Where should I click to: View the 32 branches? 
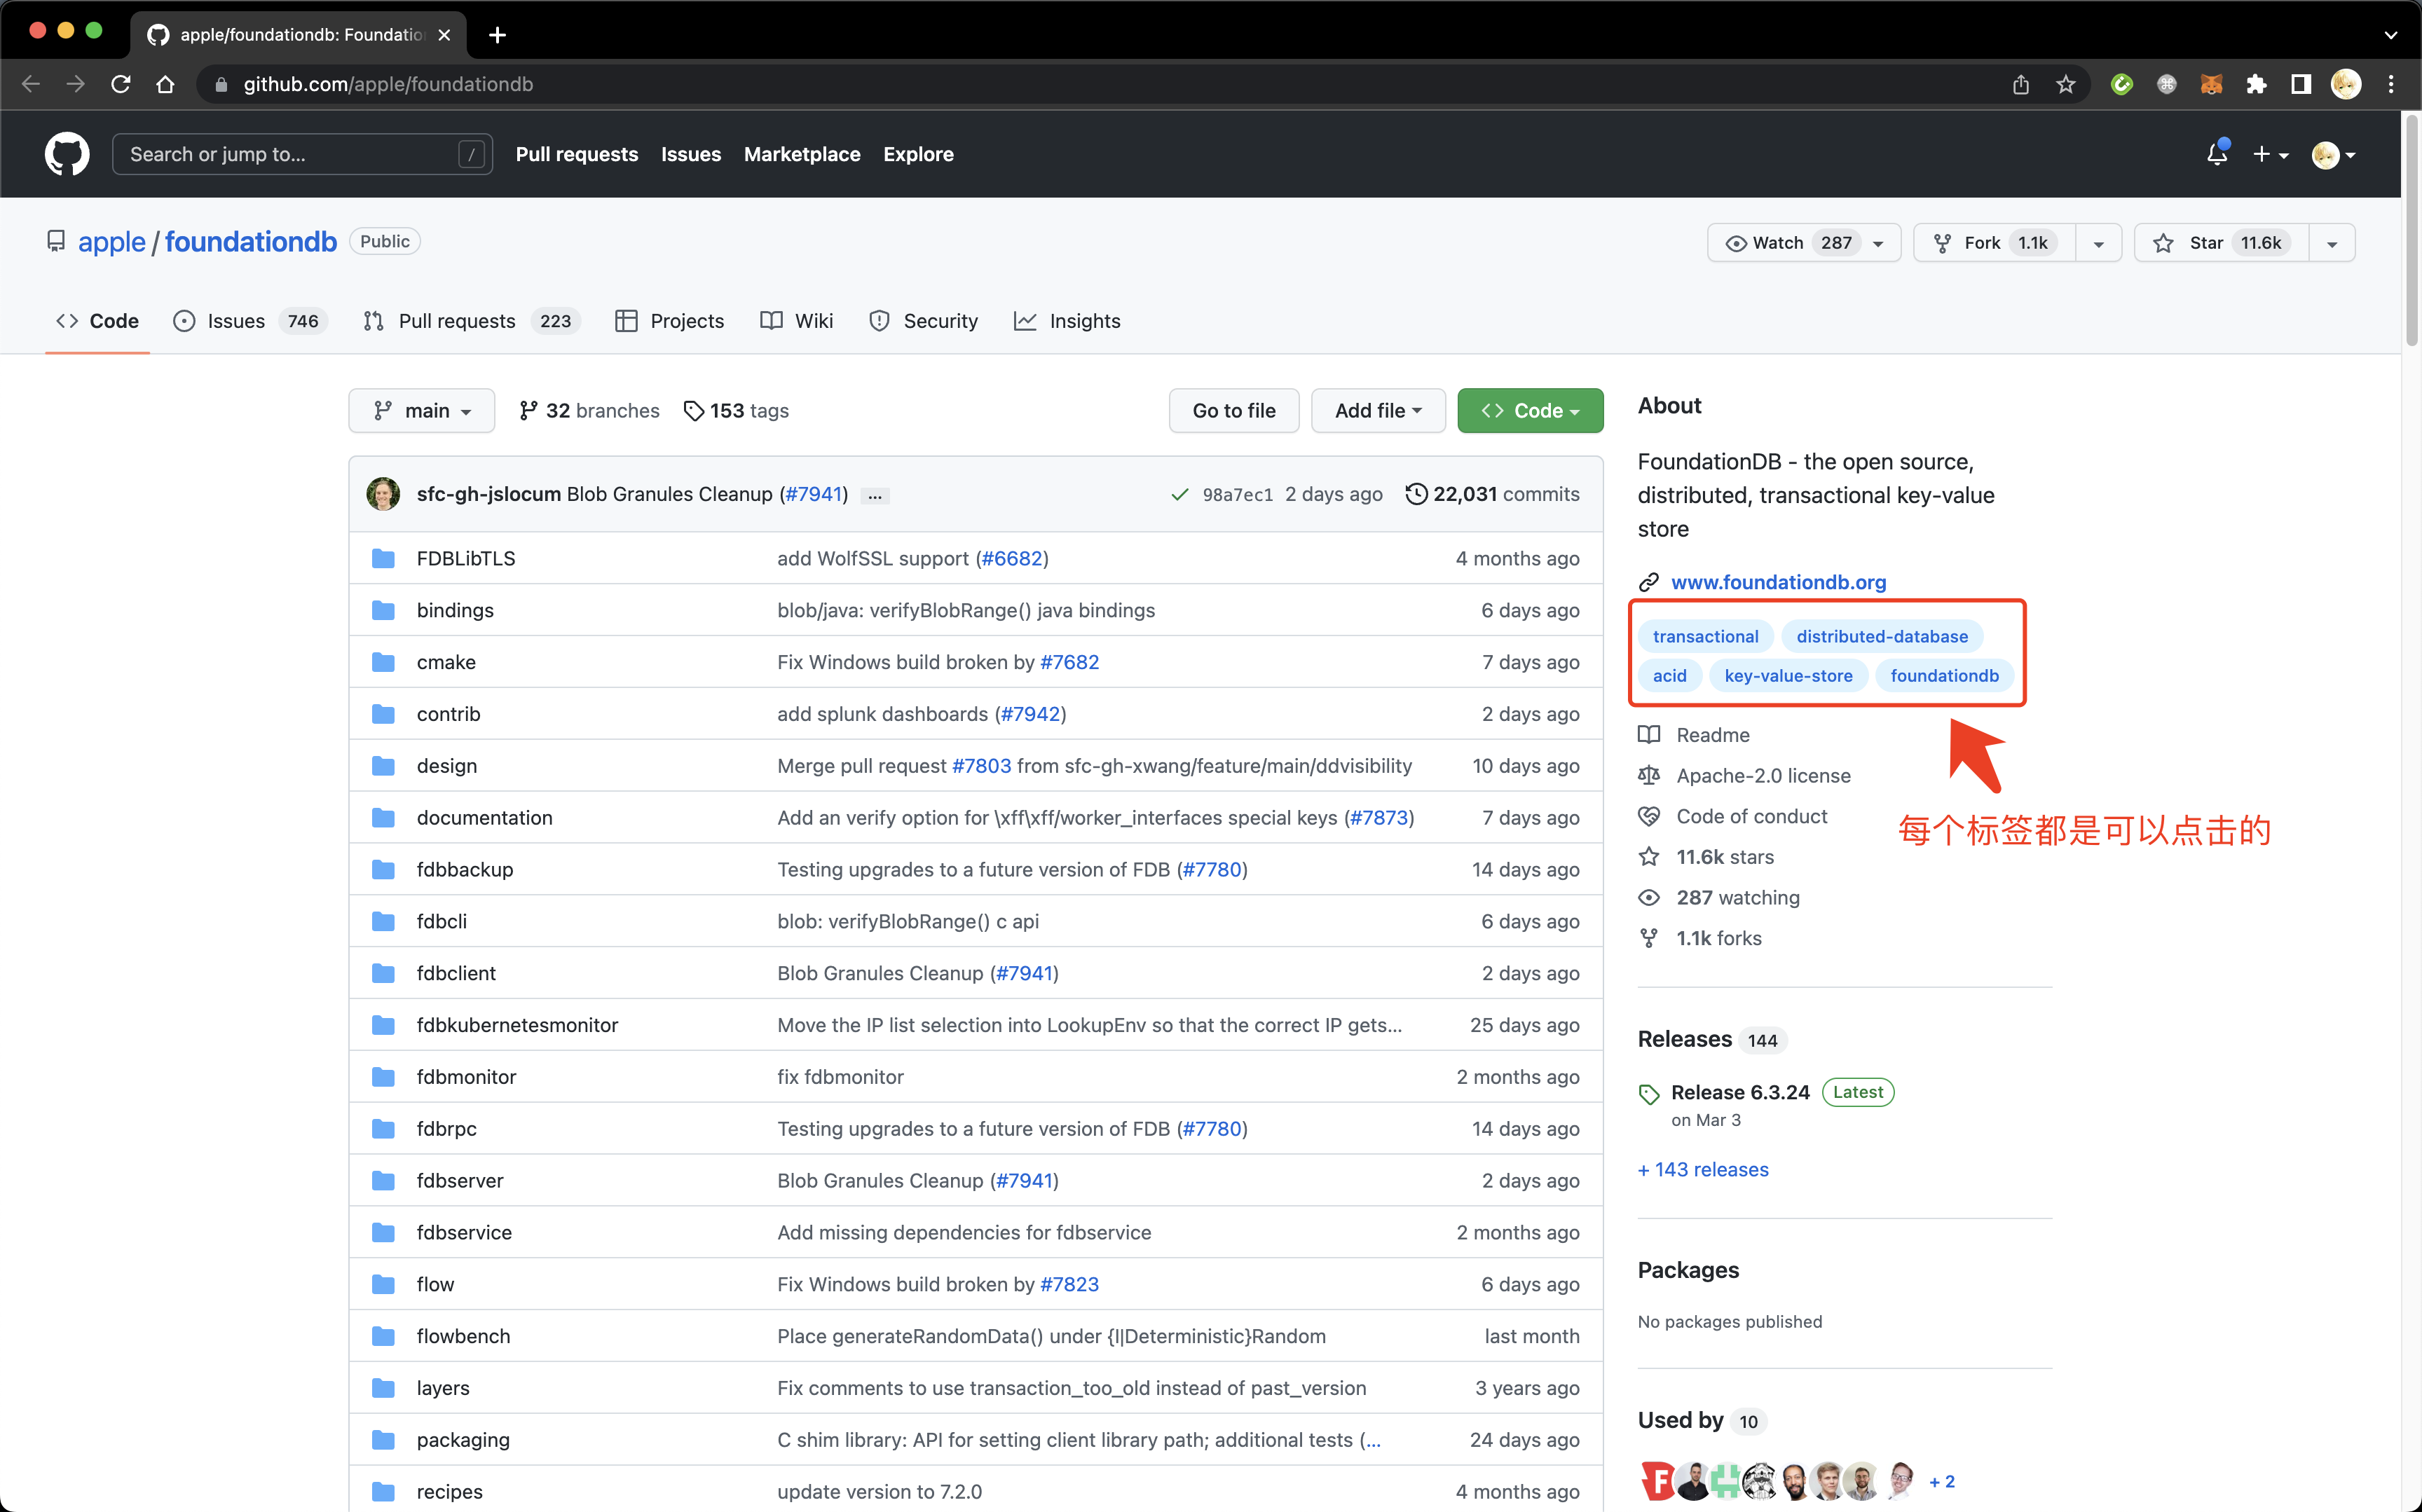click(589, 411)
